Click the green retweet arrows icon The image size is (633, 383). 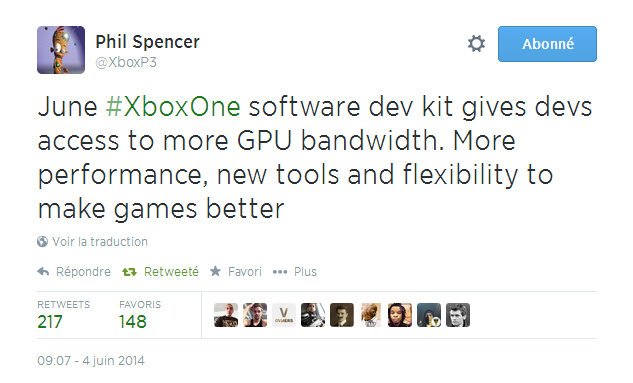129,272
